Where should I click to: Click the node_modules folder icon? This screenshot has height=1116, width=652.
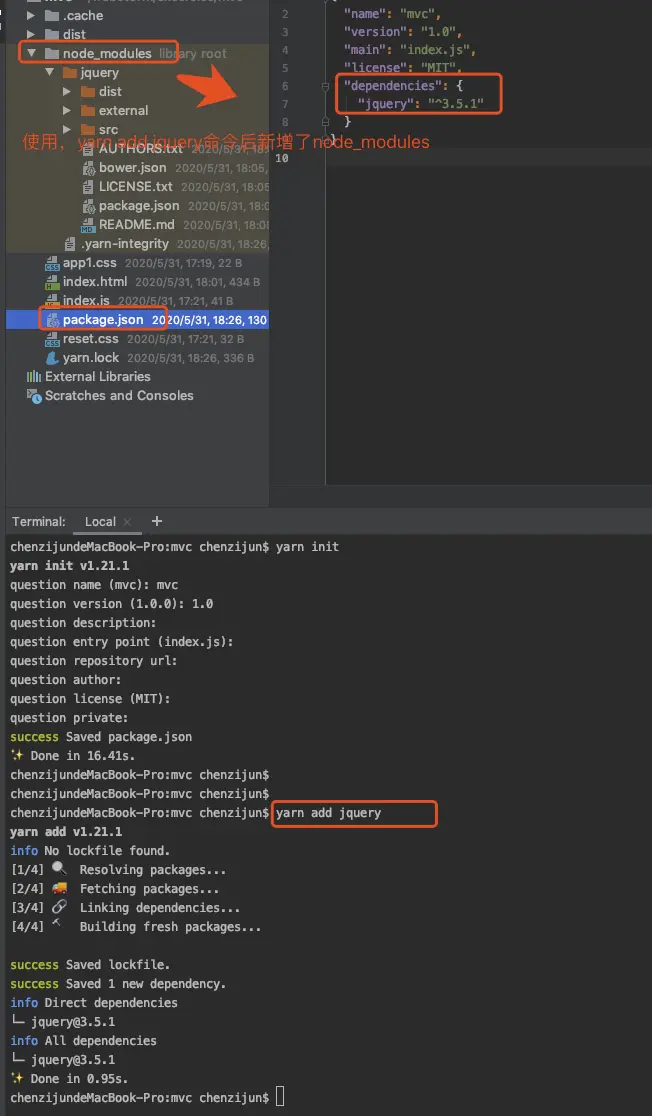click(51, 53)
